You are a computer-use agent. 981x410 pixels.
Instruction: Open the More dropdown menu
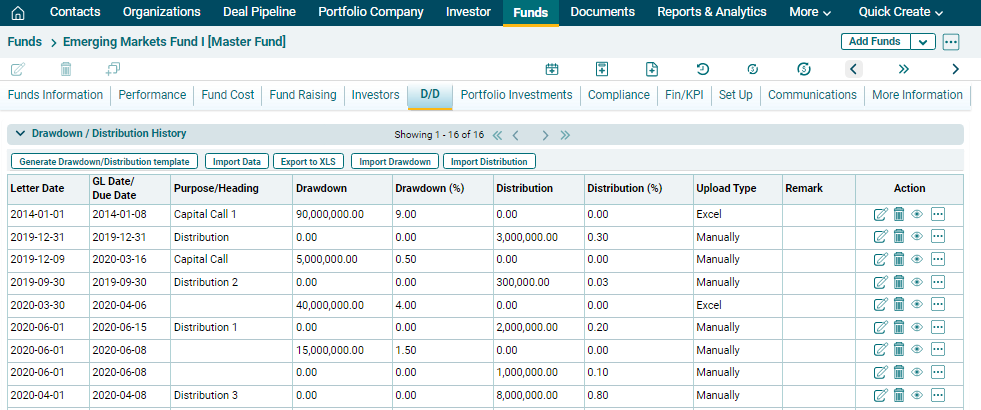[809, 12]
